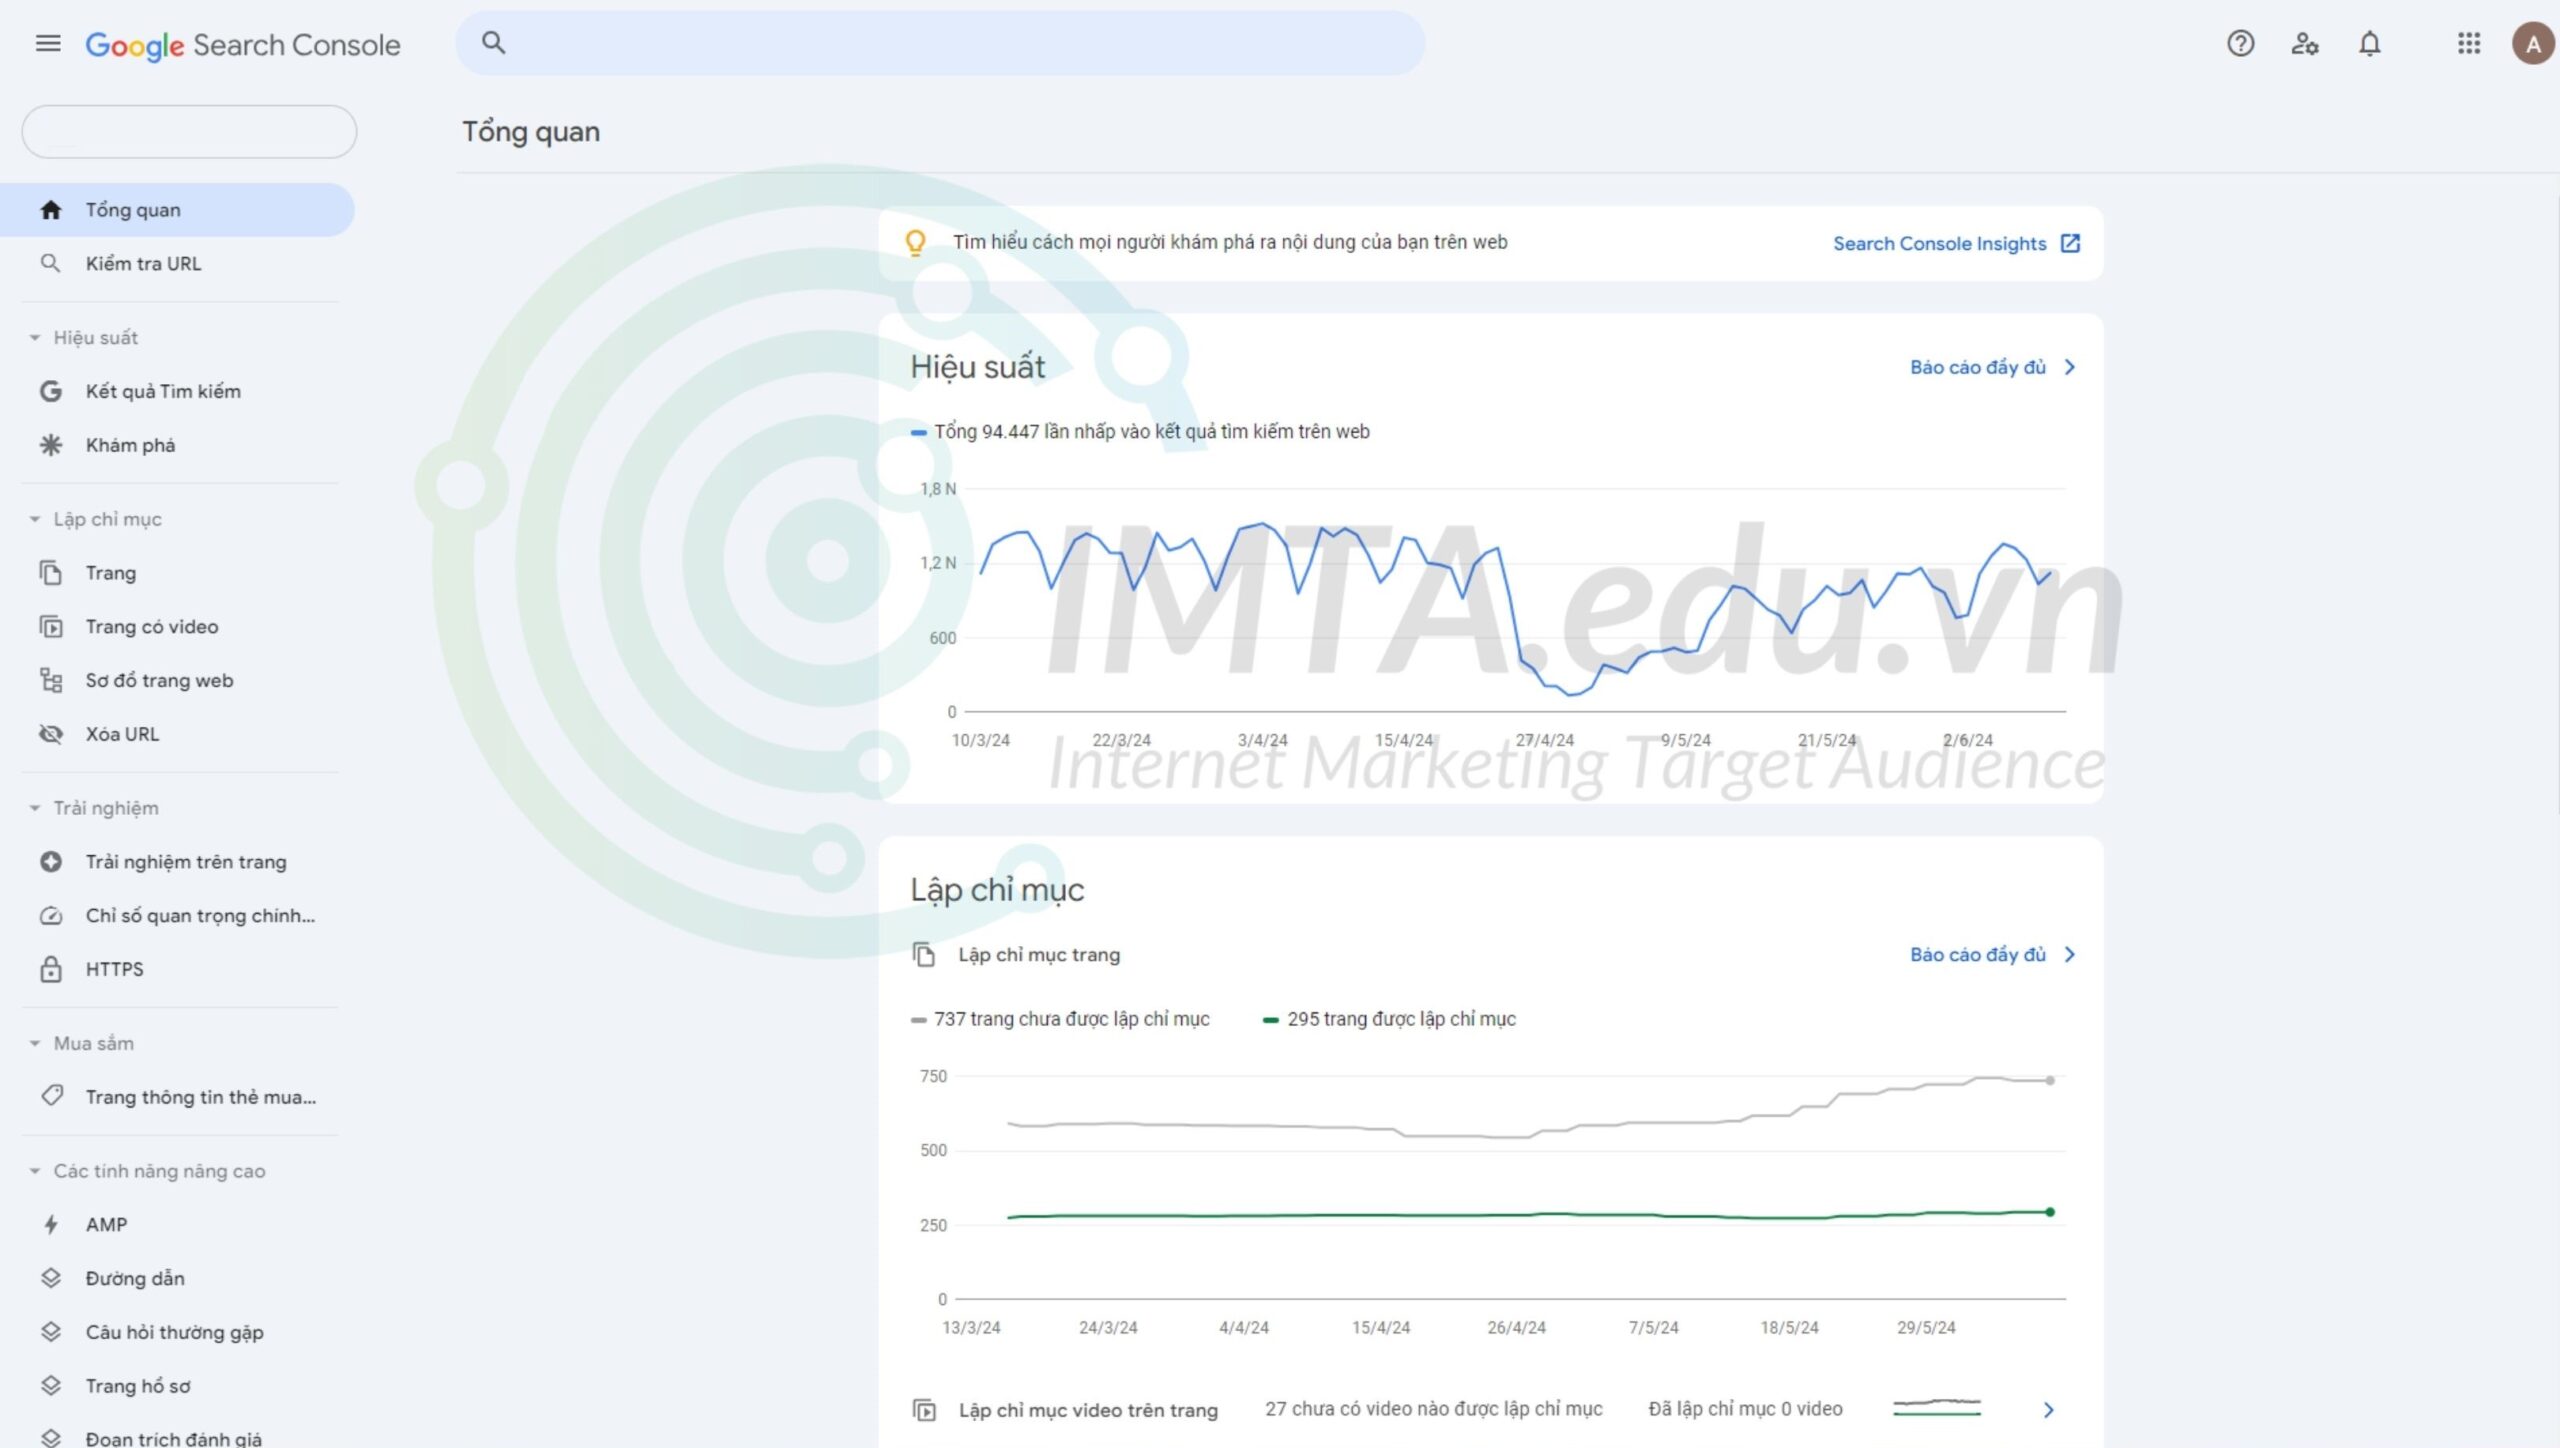The width and height of the screenshot is (2560, 1448).
Task: Open the Google apps grid
Action: [x=2469, y=44]
